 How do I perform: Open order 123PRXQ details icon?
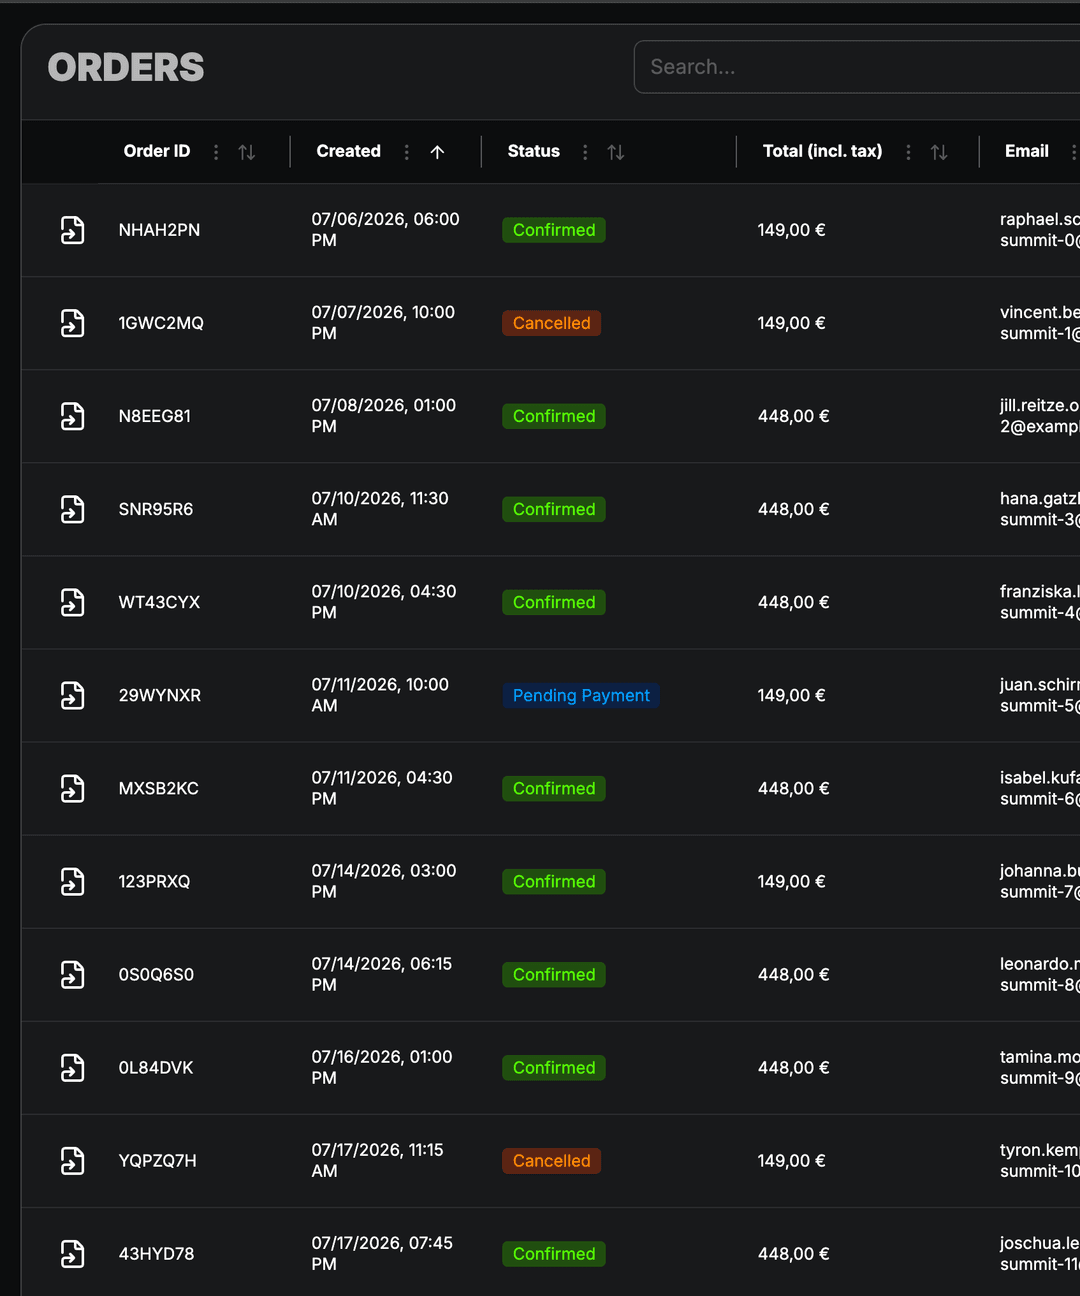click(72, 881)
